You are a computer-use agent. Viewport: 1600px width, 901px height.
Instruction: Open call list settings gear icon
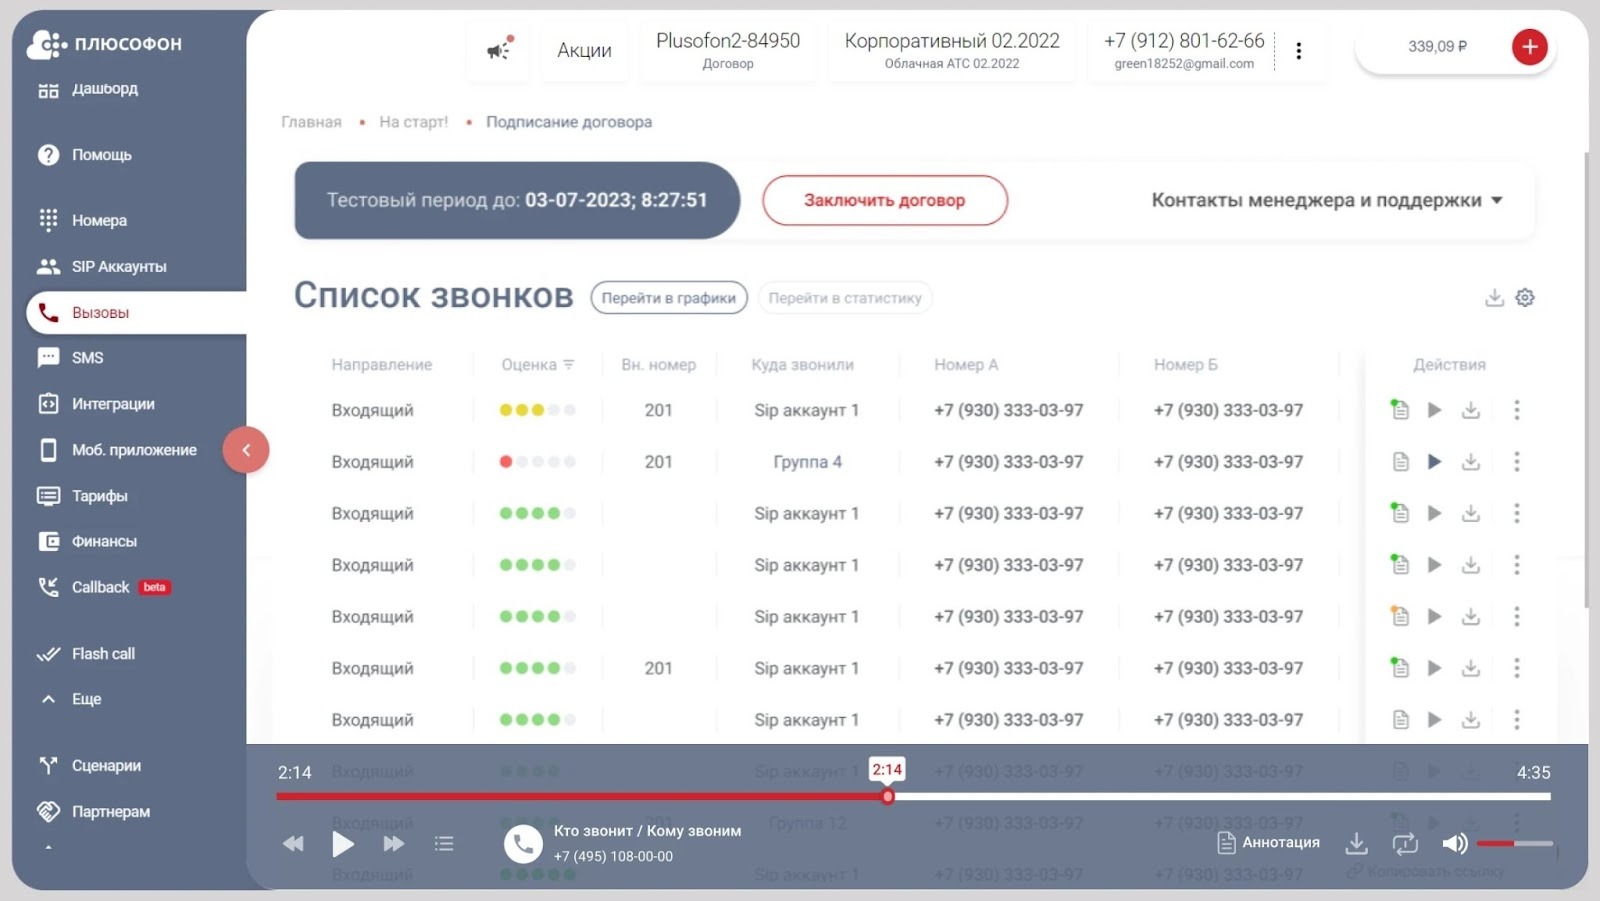pyautogui.click(x=1524, y=297)
